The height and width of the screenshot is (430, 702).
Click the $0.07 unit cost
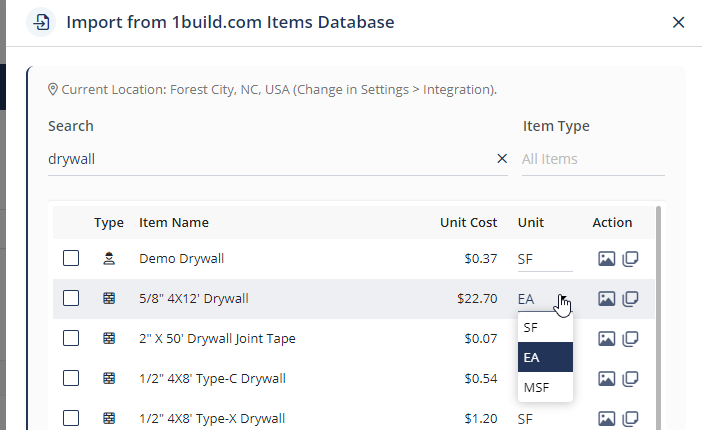pyautogui.click(x=480, y=338)
